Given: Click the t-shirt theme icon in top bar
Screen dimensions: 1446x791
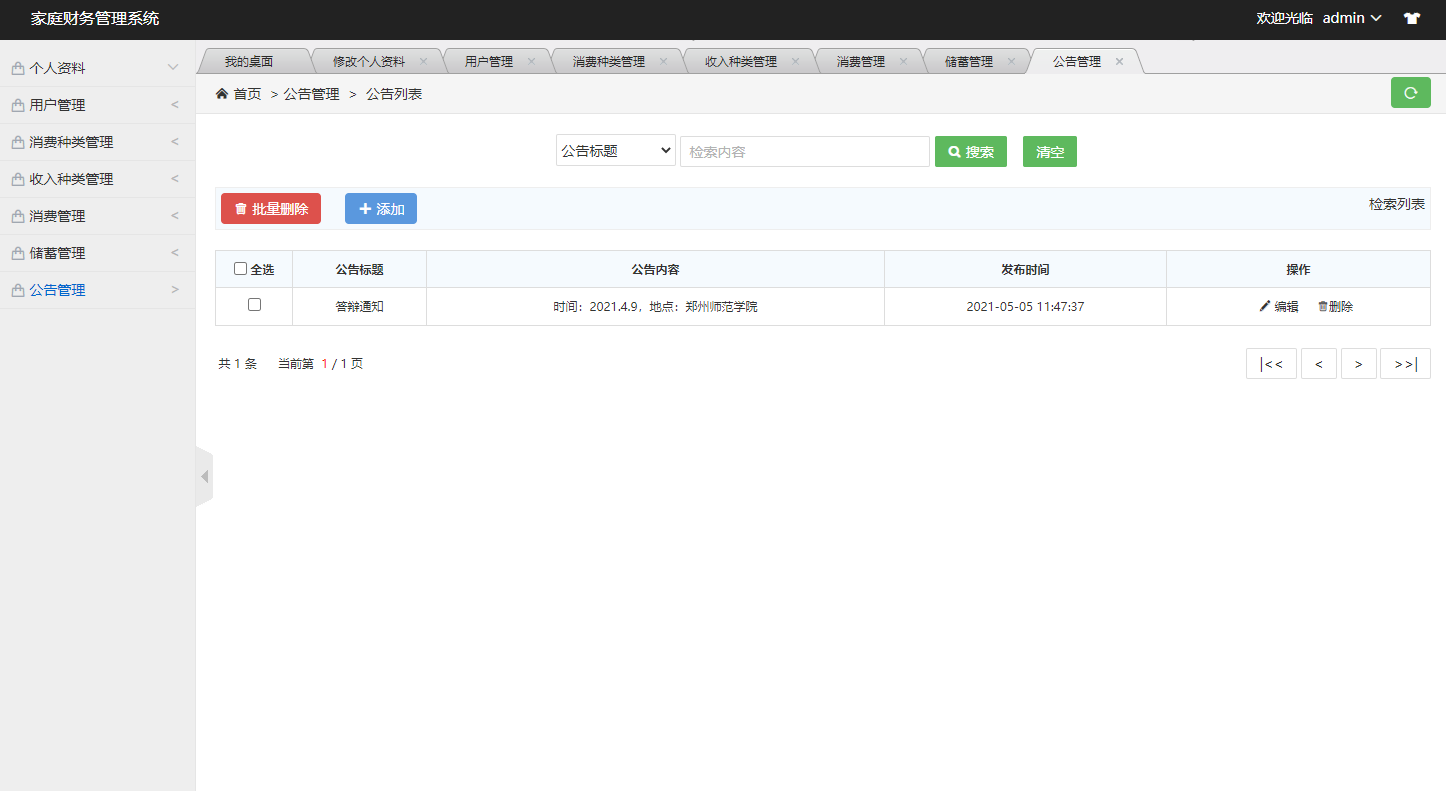Looking at the screenshot, I should coord(1412,18).
